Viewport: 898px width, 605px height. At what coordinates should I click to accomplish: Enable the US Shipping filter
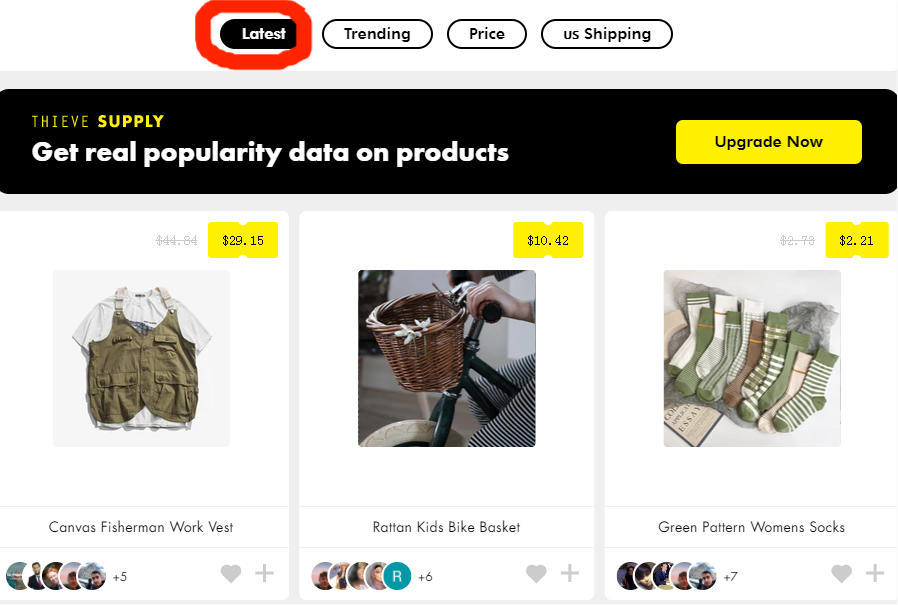tap(607, 34)
